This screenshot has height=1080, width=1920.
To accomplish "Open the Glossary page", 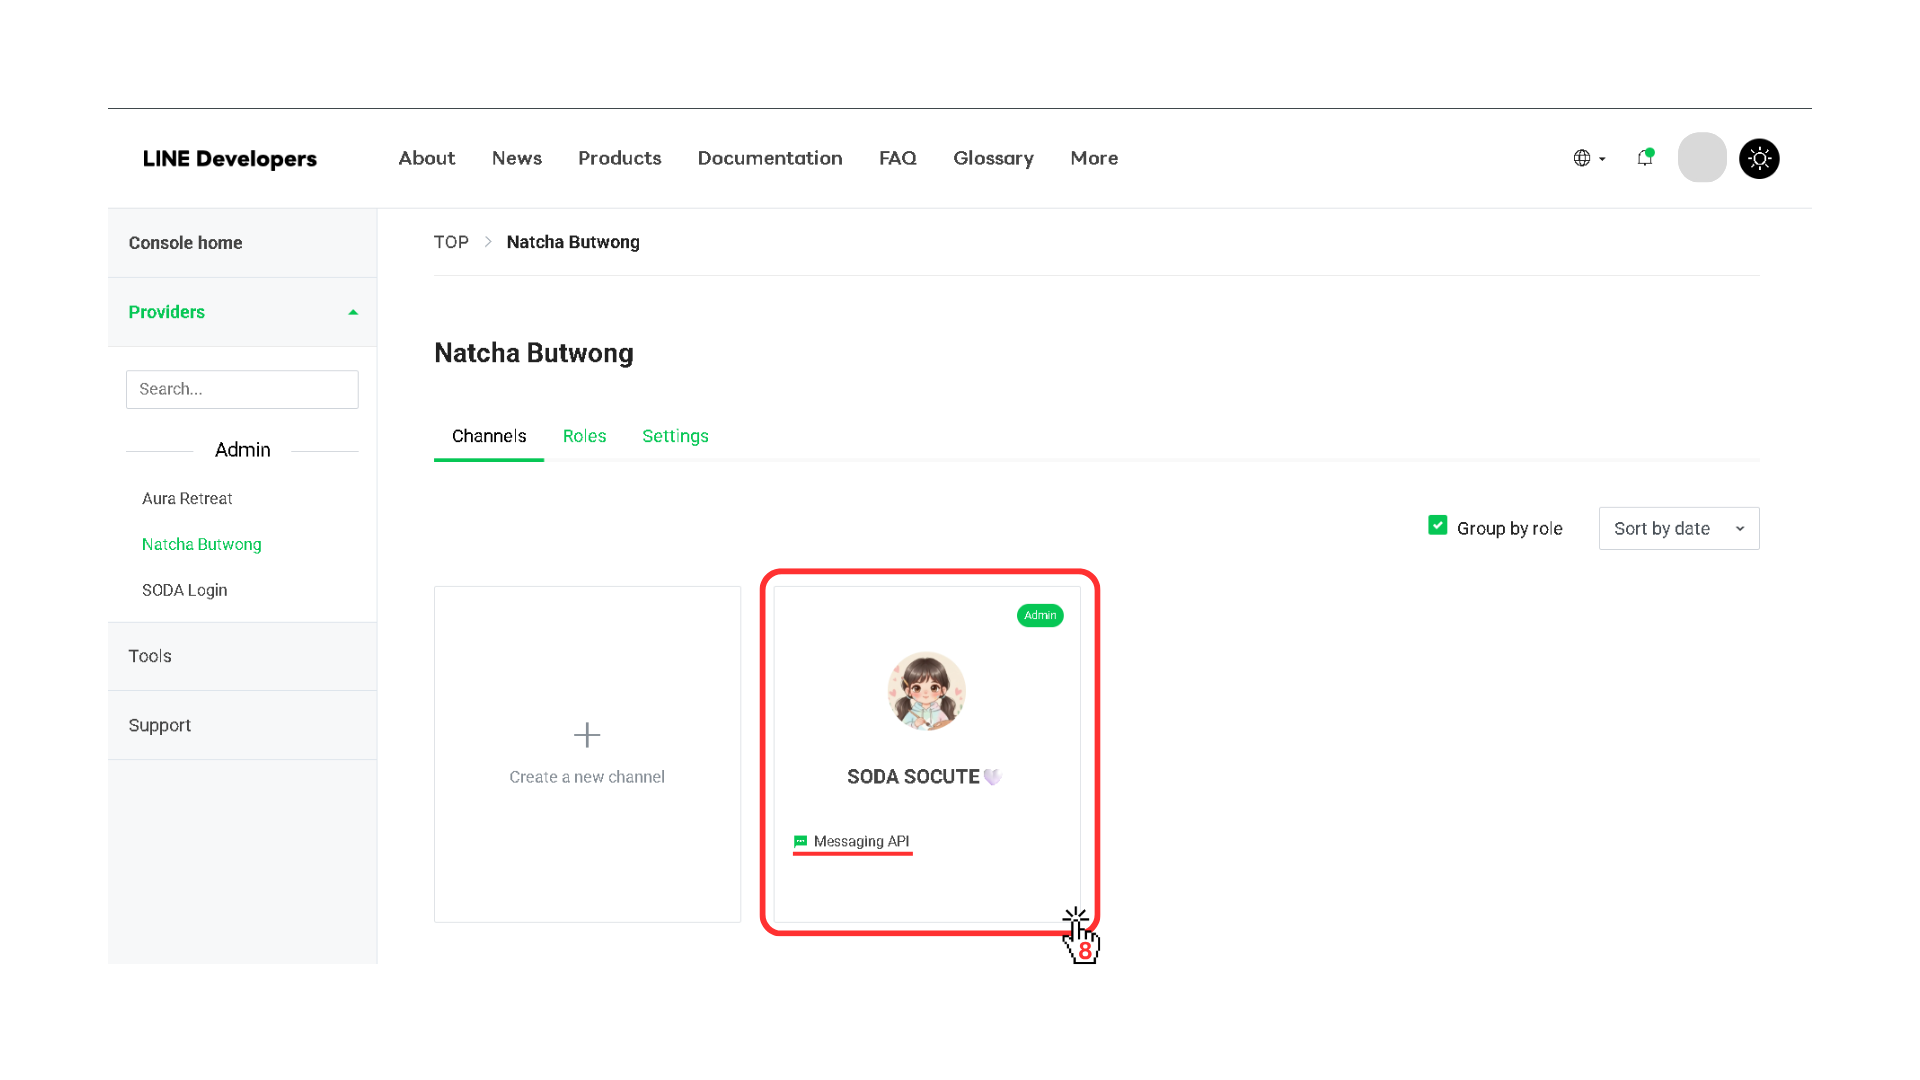I will pos(993,158).
